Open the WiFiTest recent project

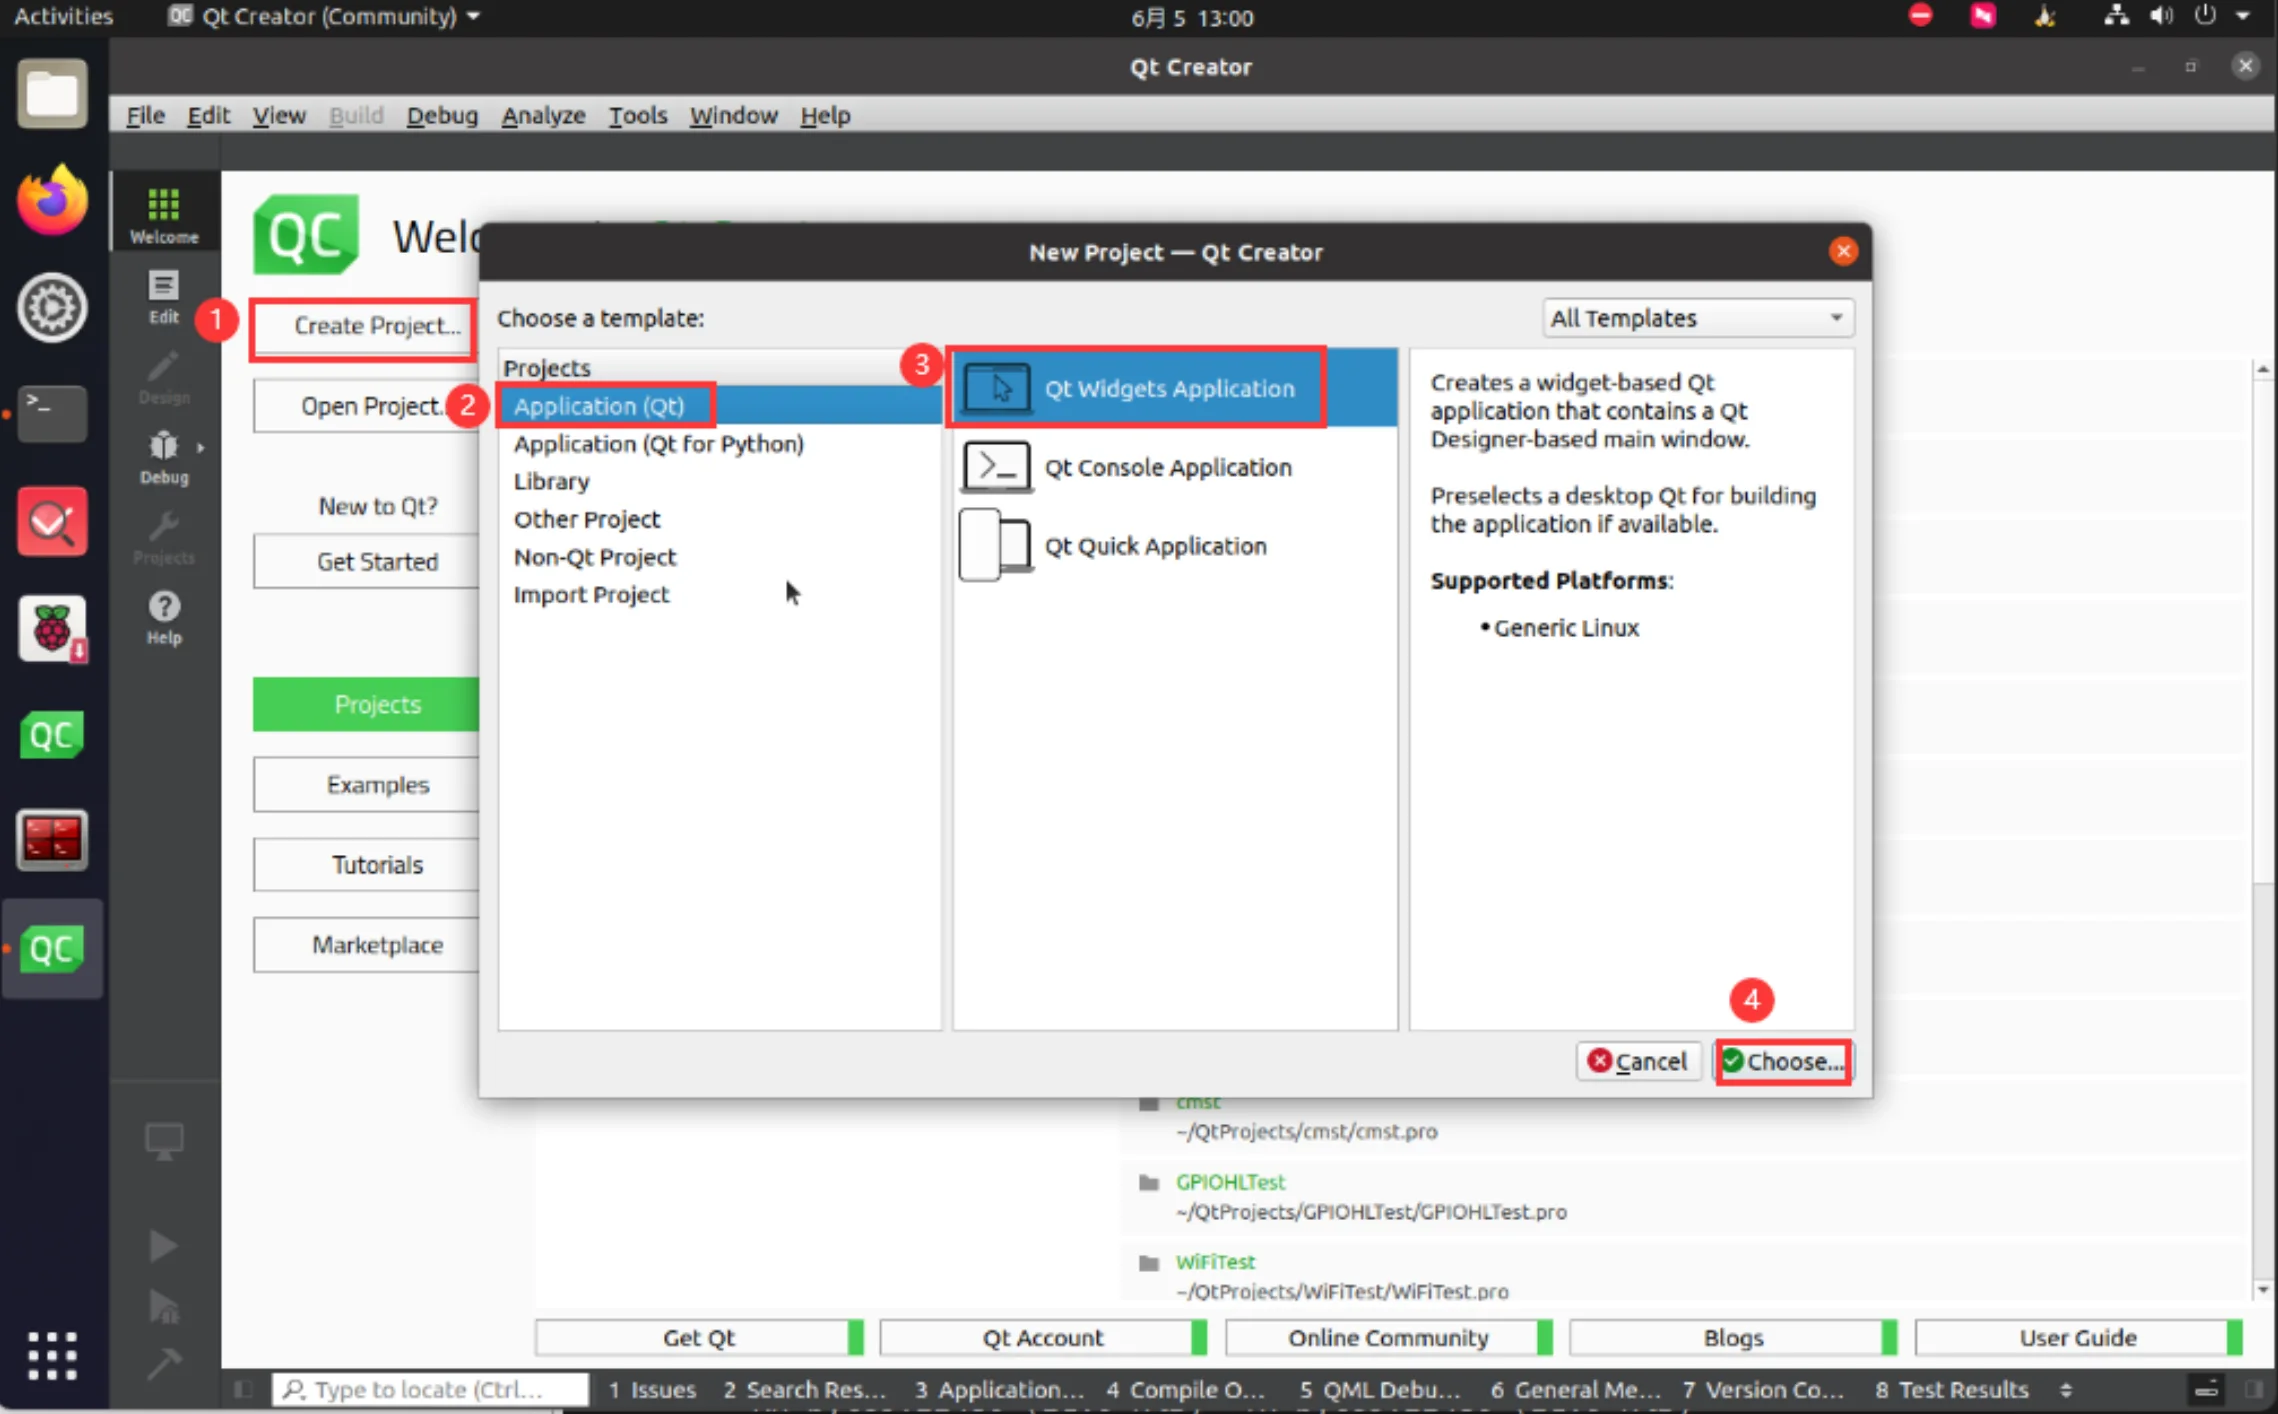tap(1215, 1262)
